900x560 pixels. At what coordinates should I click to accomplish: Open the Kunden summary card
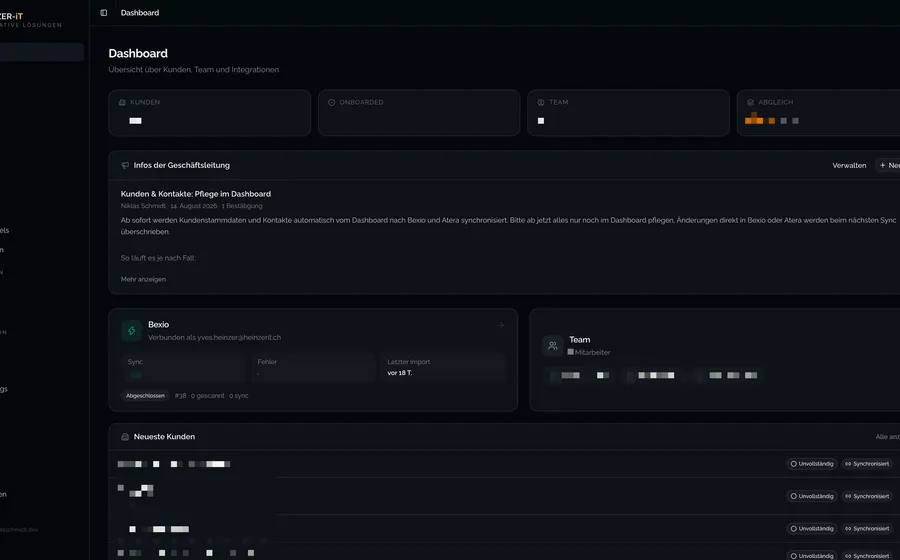click(210, 112)
